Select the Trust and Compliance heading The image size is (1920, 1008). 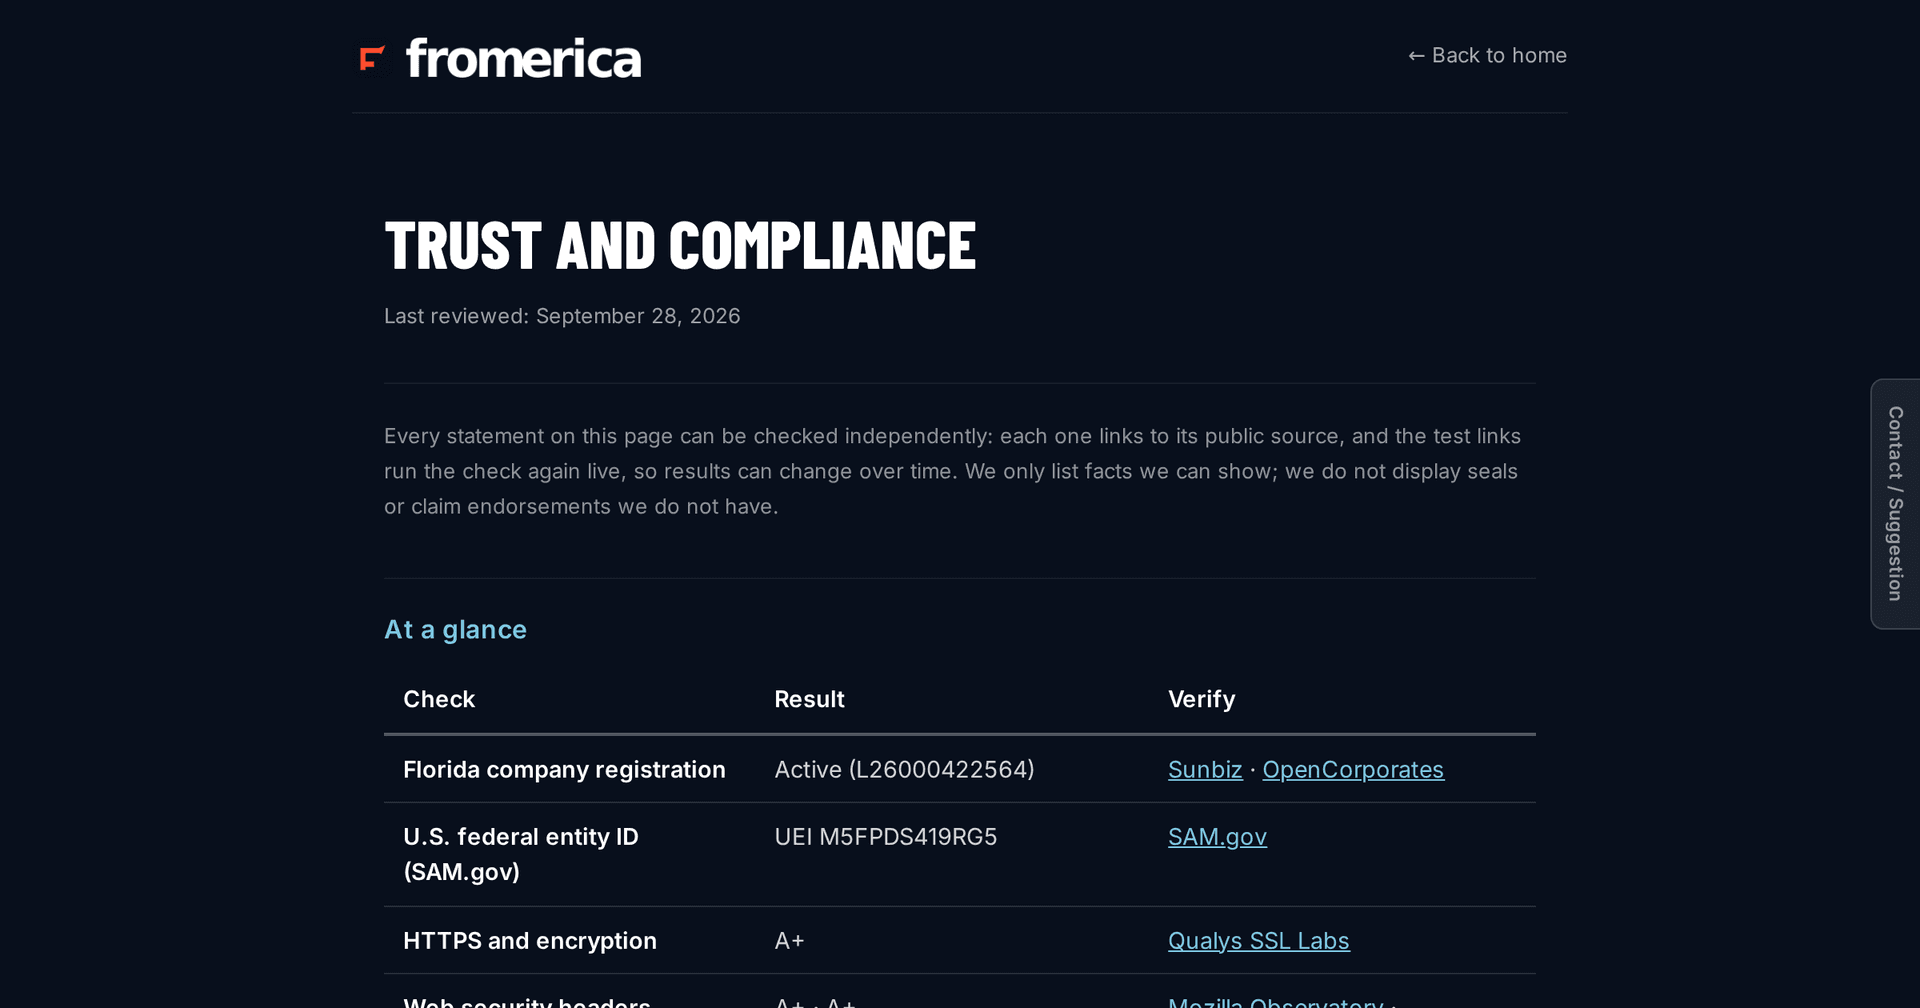[680, 245]
